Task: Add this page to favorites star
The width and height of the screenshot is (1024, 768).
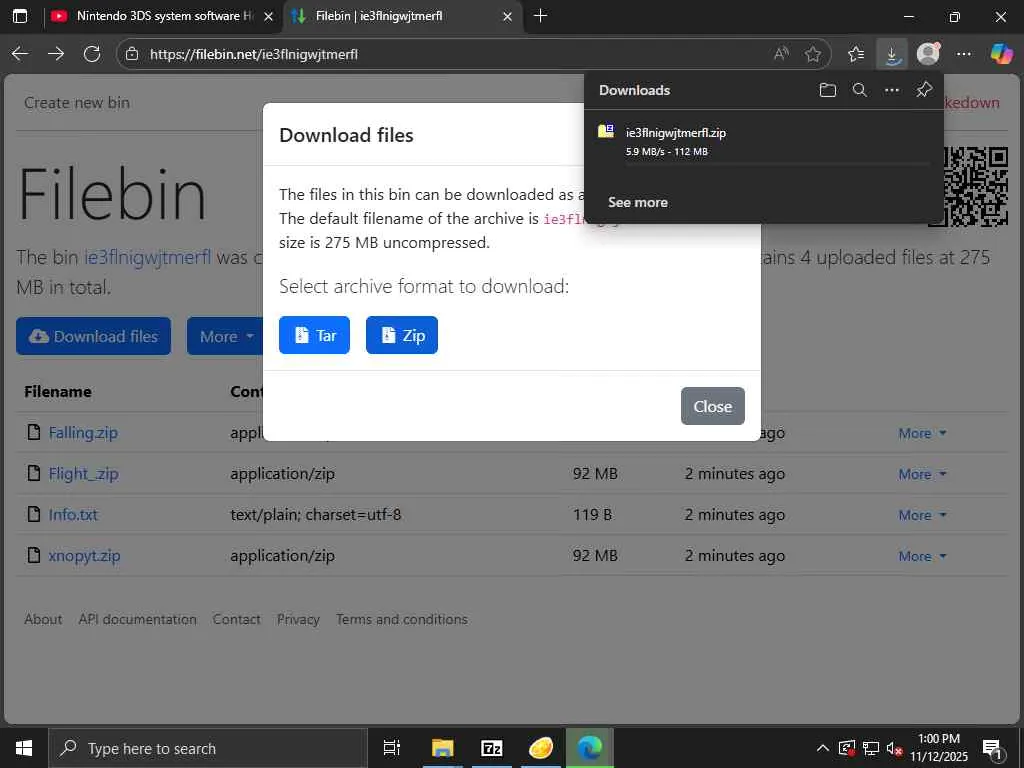Action: [812, 54]
